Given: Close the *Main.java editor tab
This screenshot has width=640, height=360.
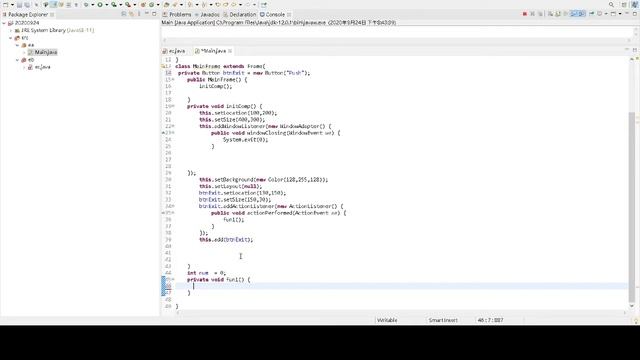Looking at the screenshot, I should (x=230, y=51).
